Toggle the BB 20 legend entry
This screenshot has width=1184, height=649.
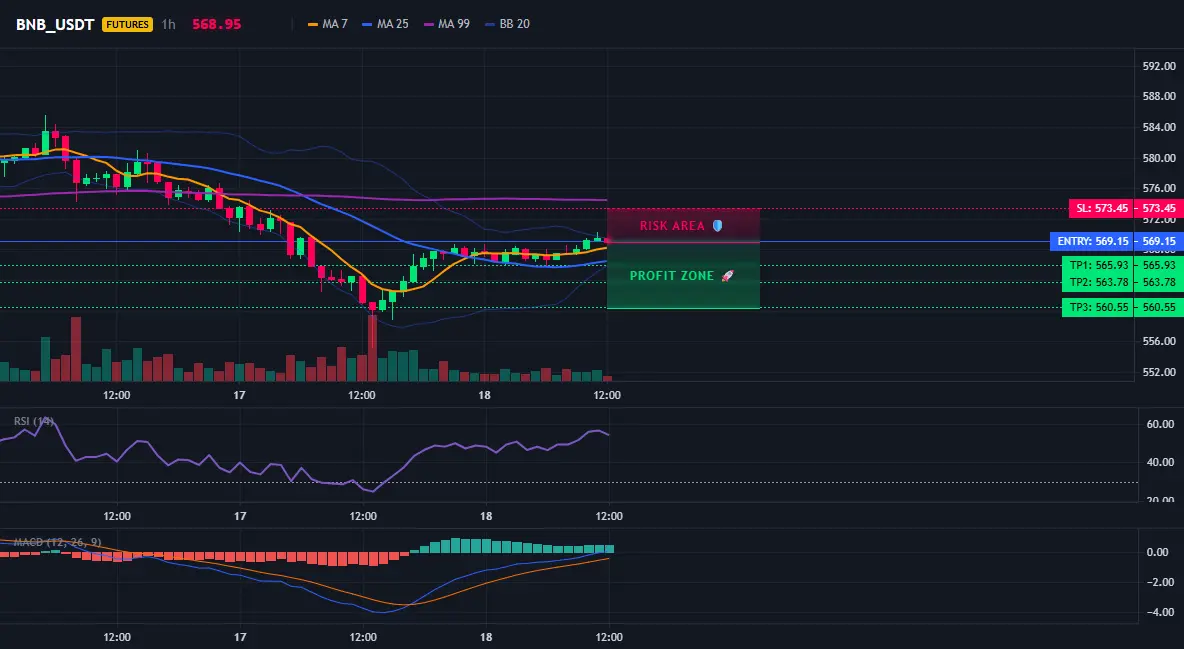point(507,24)
